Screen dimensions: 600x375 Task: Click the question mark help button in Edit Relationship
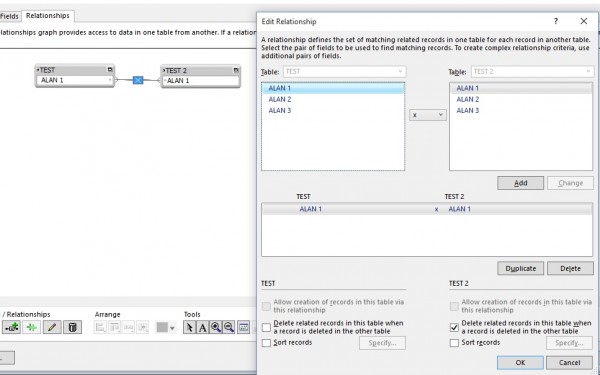(556, 21)
